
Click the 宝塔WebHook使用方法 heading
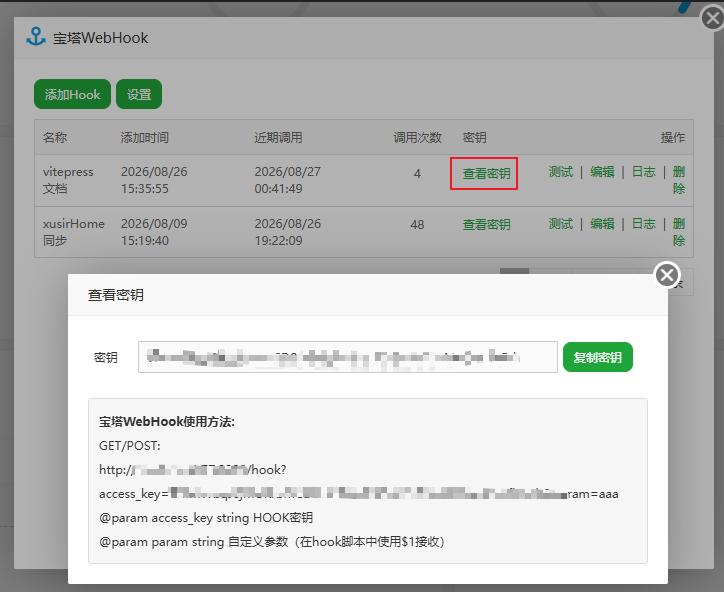point(167,422)
